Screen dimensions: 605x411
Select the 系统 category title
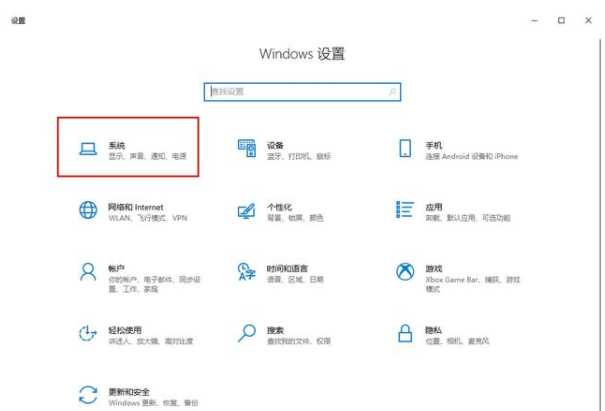point(117,145)
